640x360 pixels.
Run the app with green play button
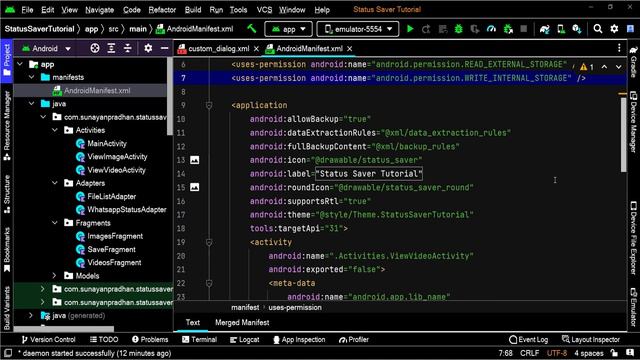[x=410, y=29]
